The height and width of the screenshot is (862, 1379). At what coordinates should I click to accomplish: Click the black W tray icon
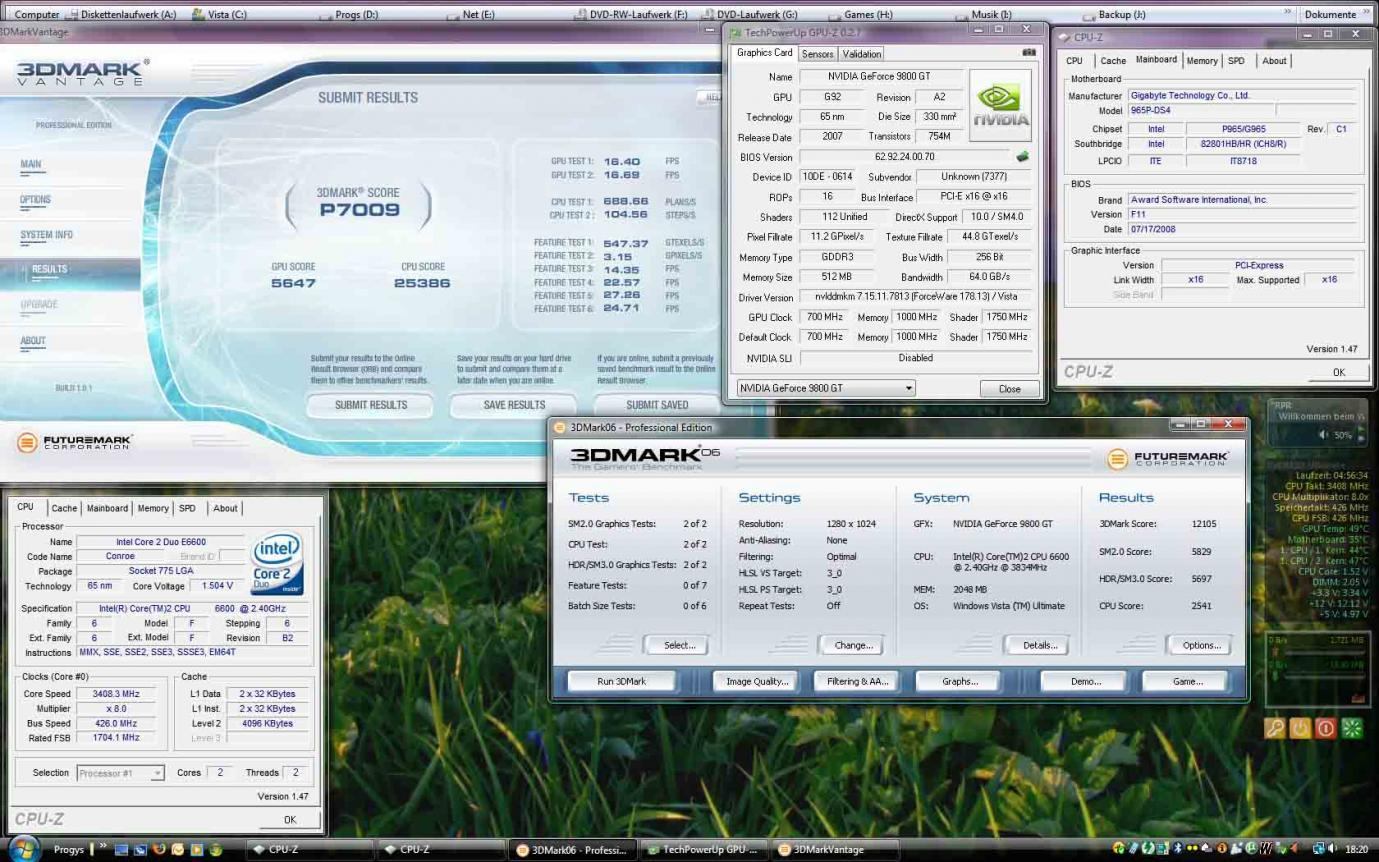1266,849
